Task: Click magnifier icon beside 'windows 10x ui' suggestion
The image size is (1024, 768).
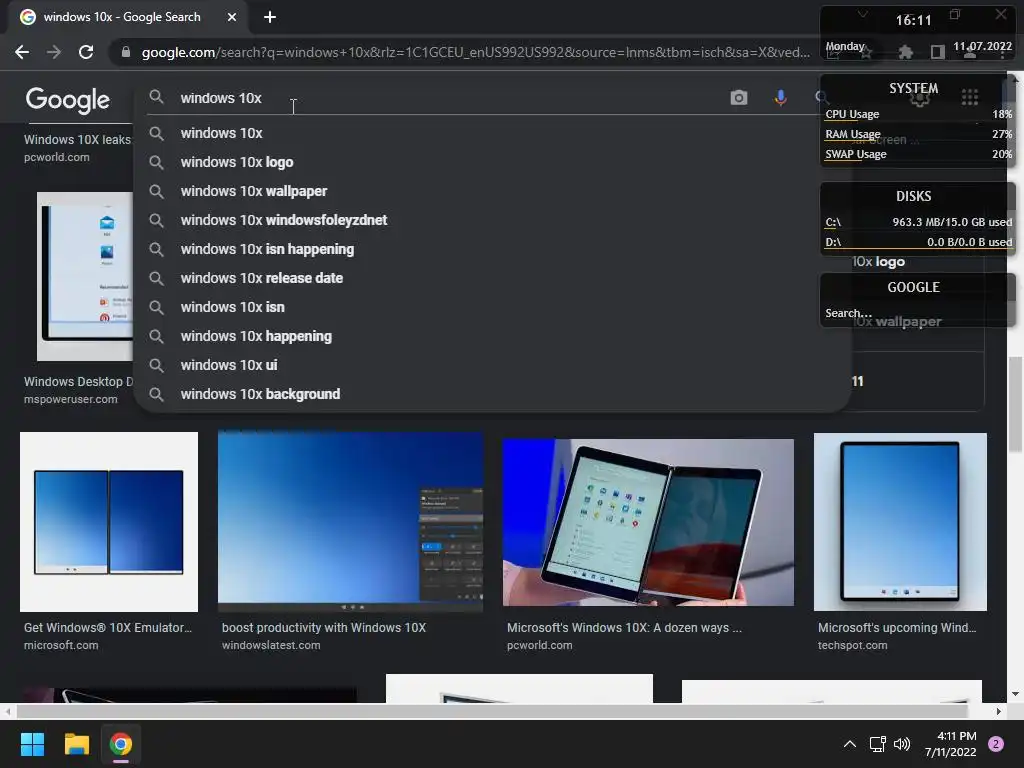Action: [156, 365]
